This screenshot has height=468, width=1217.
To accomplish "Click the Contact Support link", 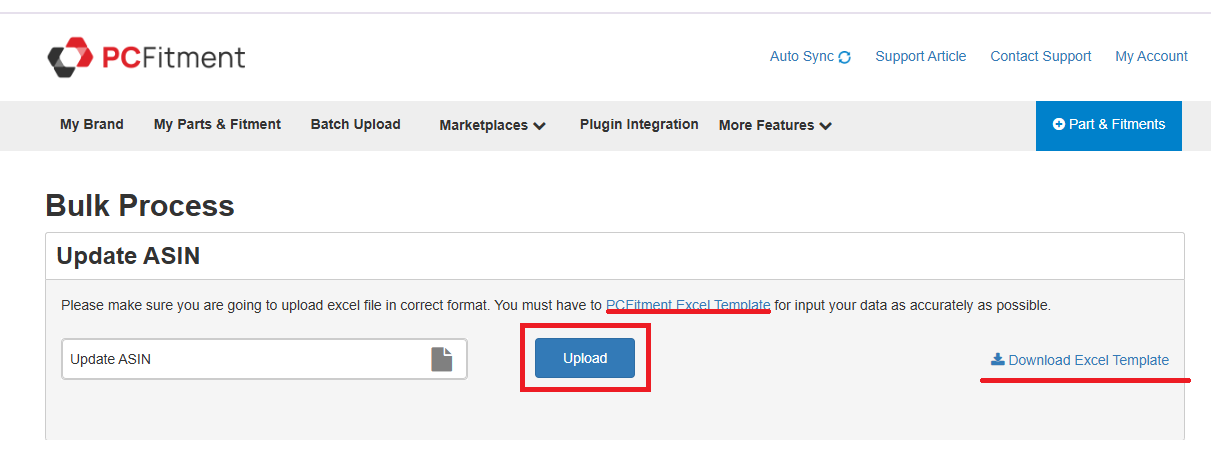I will [x=1040, y=57].
